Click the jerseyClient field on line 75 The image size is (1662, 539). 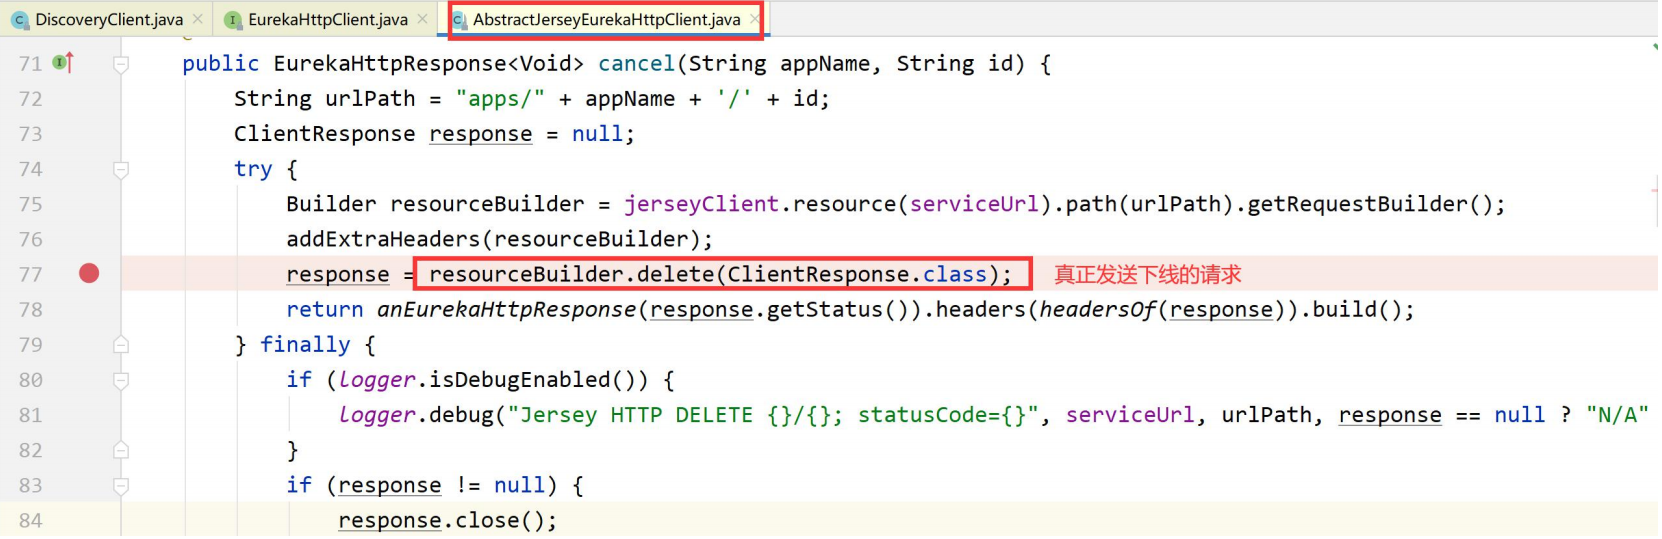(701, 204)
